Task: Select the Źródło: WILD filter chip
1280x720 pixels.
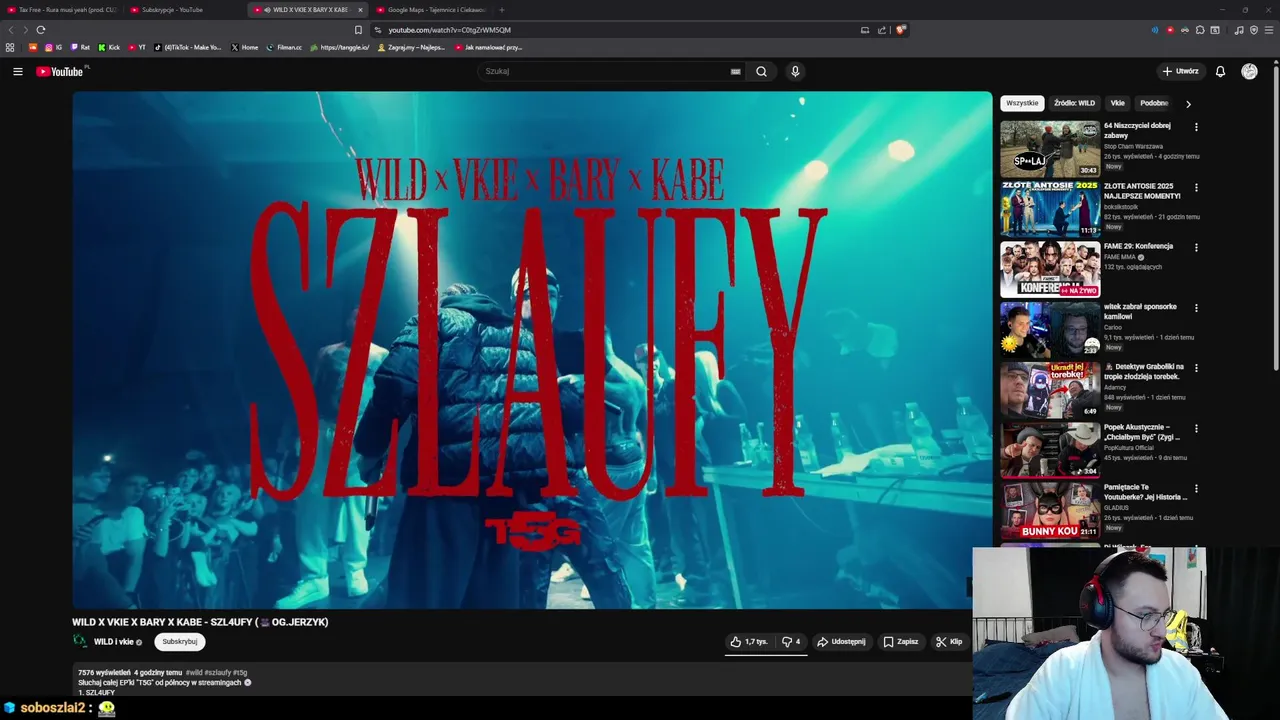Action: coord(1074,103)
